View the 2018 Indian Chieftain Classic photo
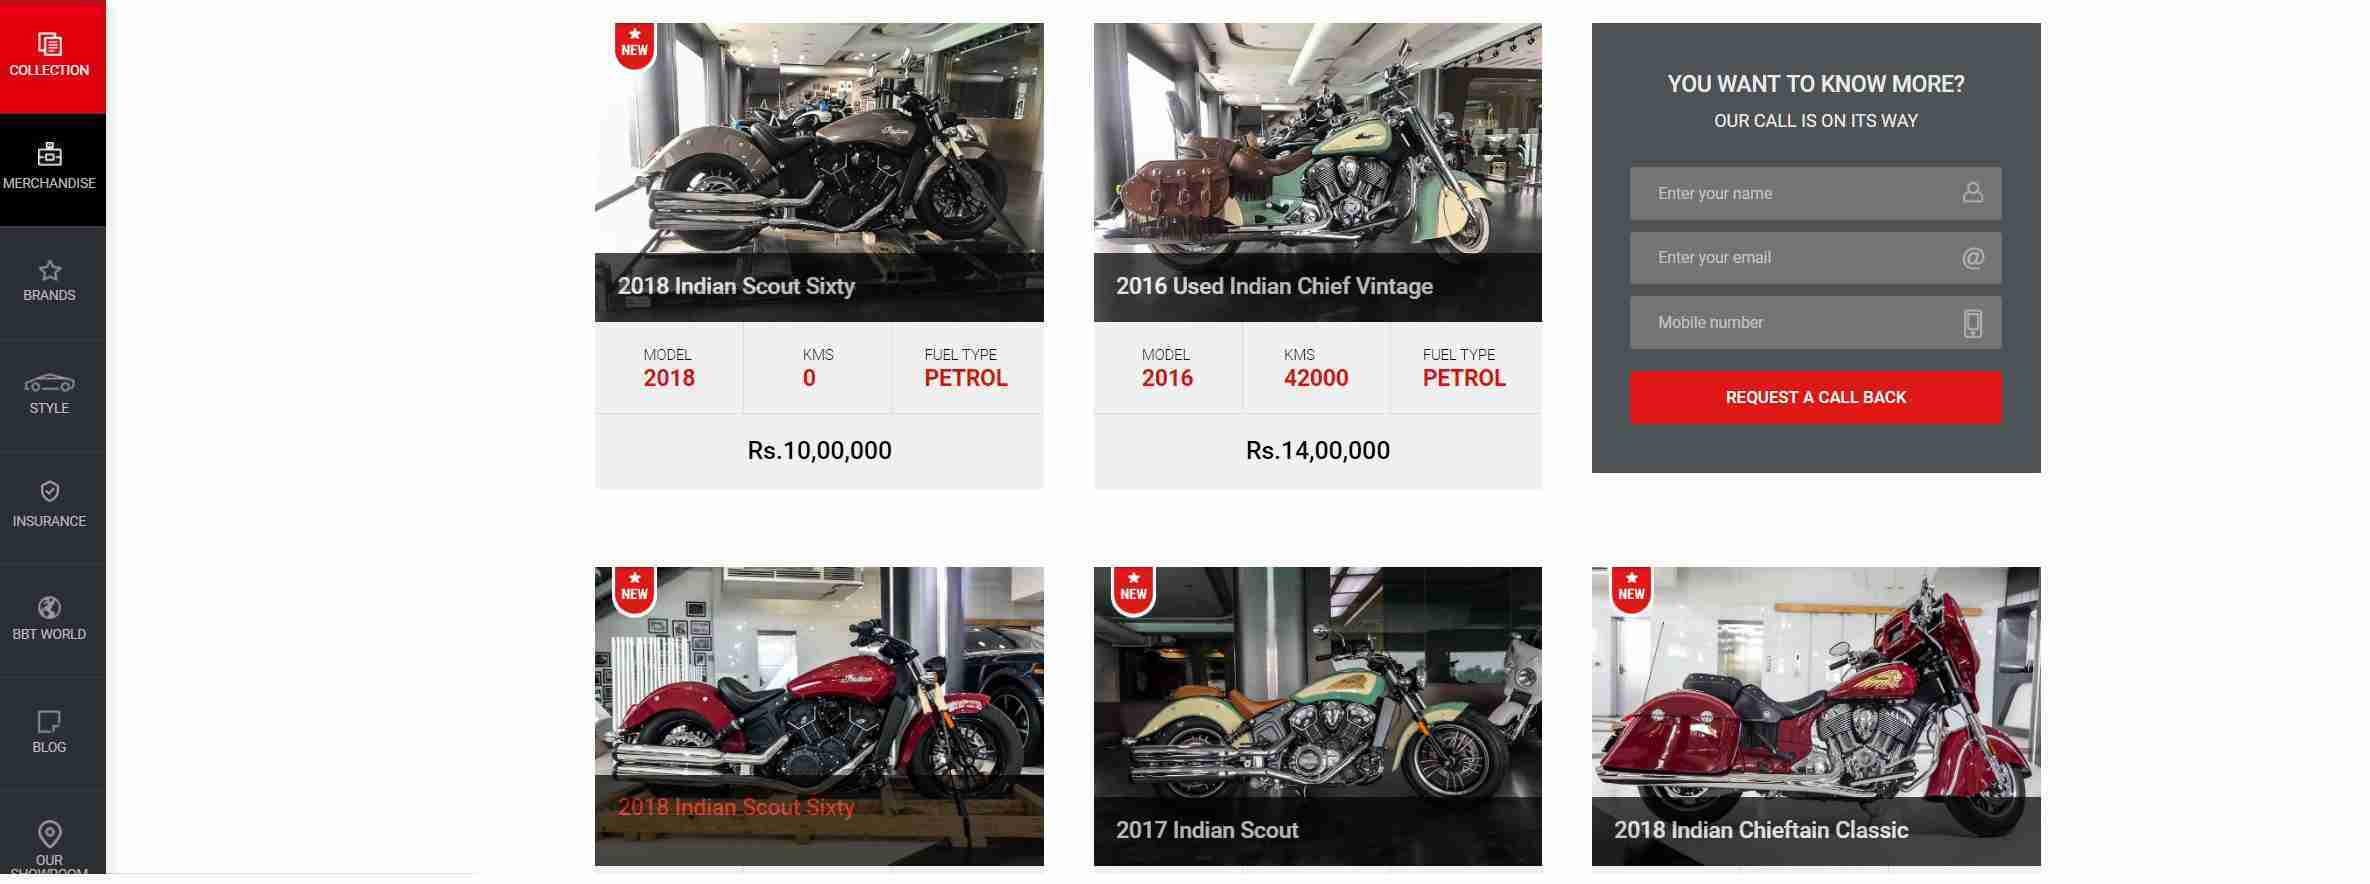The image size is (2370, 884). click(1816, 716)
